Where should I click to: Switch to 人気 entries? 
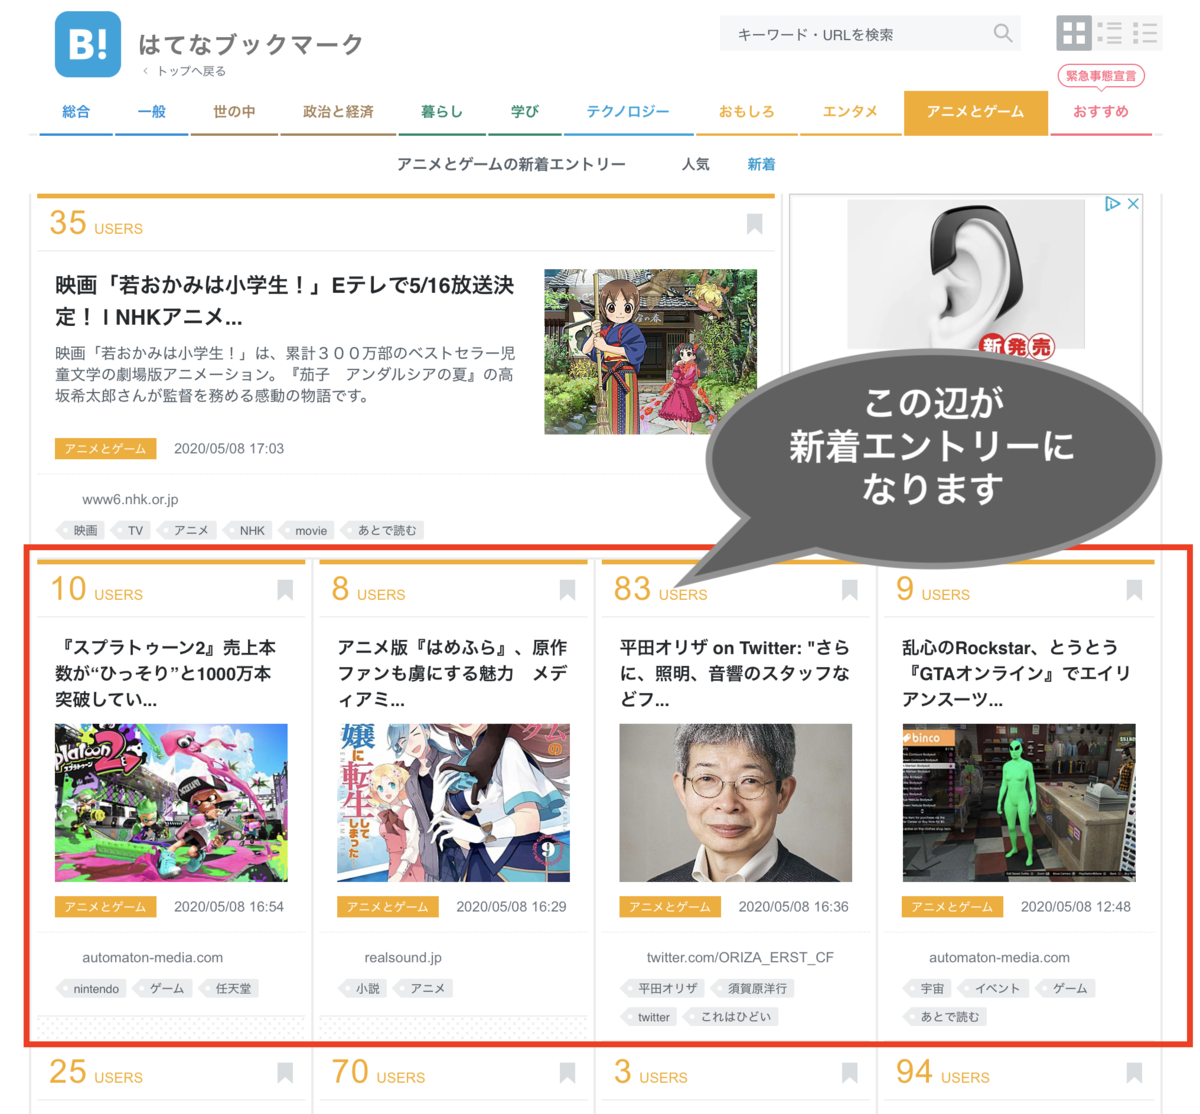pos(696,164)
